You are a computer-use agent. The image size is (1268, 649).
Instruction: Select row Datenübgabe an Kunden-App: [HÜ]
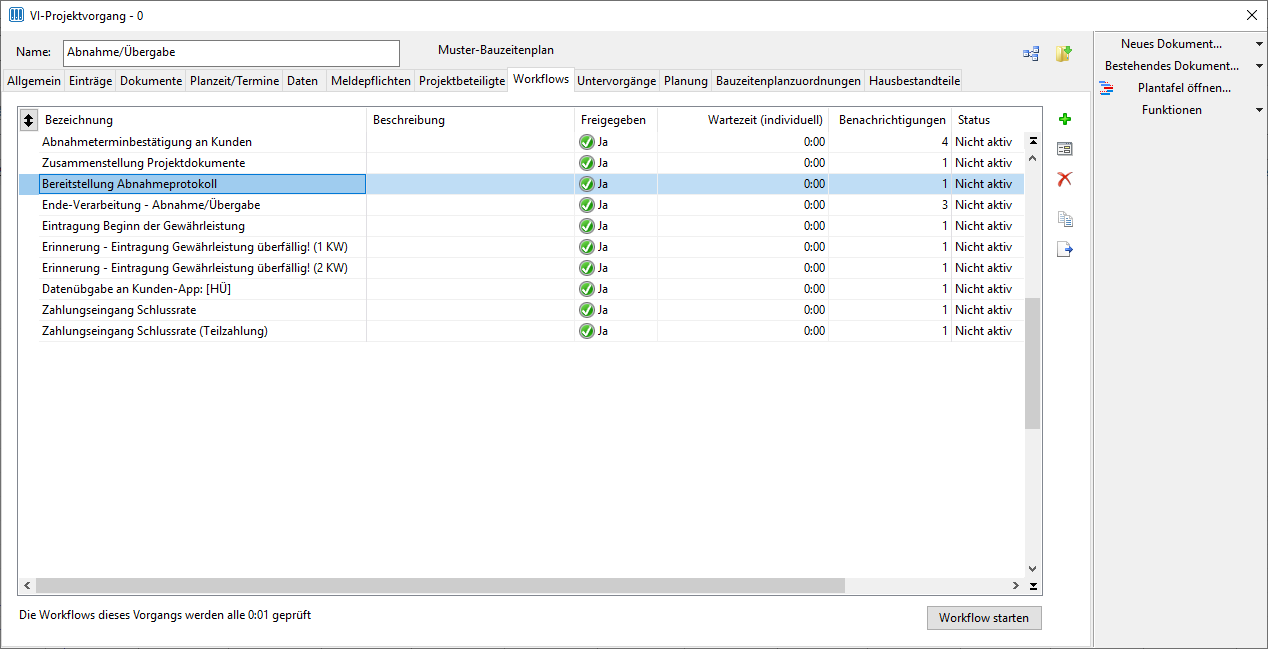(x=521, y=289)
